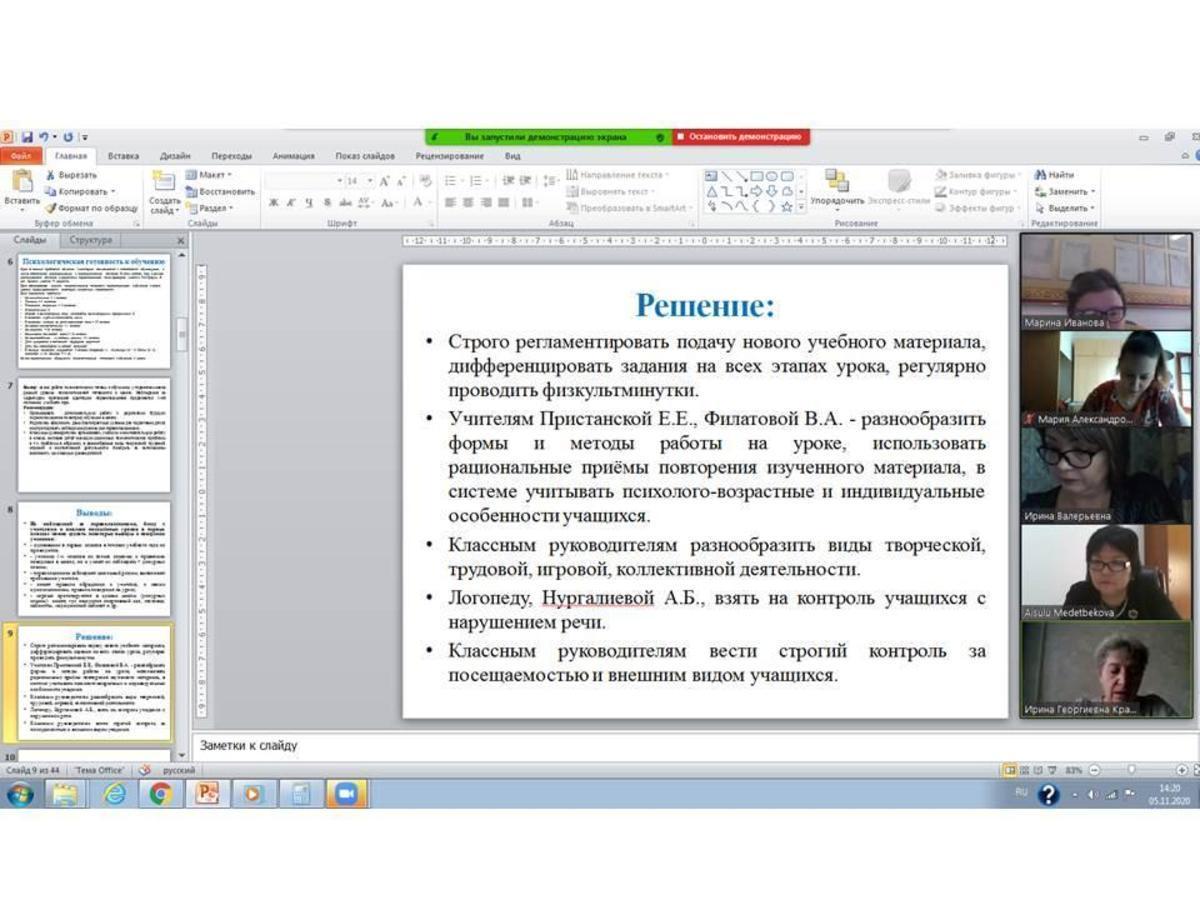Open Zoom from the Windows taskbar
The height and width of the screenshot is (900, 1200).
tap(346, 794)
